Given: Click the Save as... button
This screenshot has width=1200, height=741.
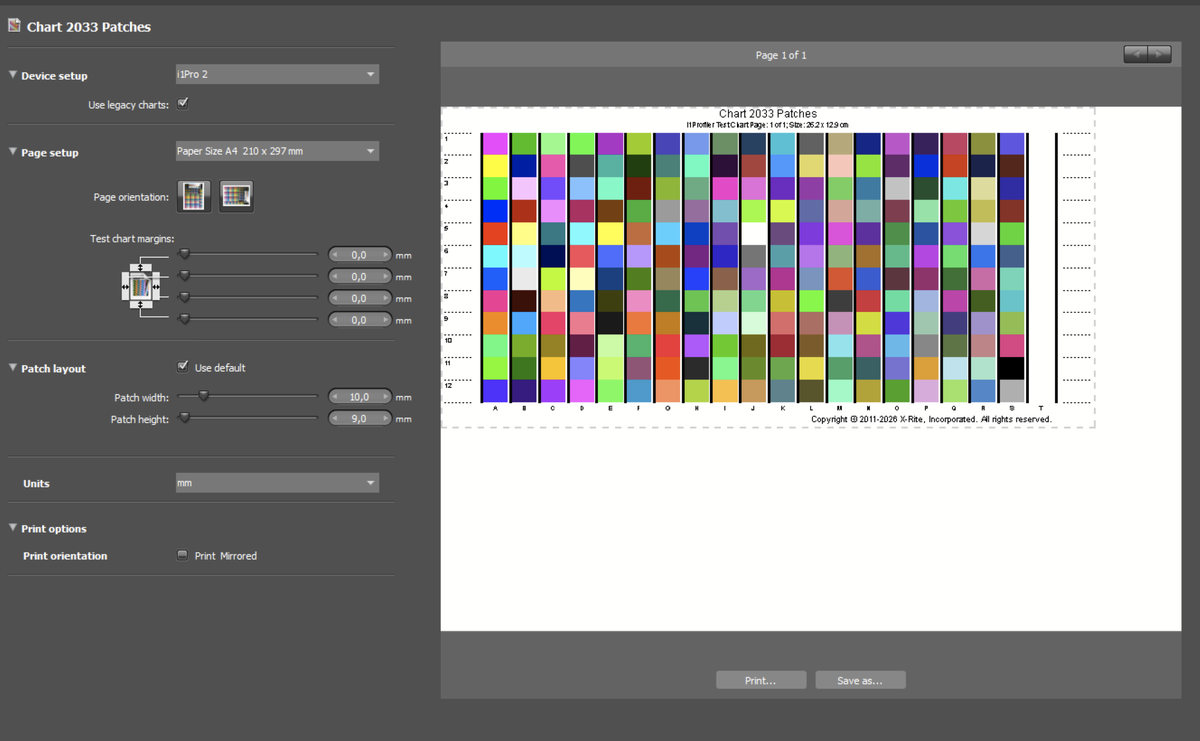Looking at the screenshot, I should pos(861,680).
